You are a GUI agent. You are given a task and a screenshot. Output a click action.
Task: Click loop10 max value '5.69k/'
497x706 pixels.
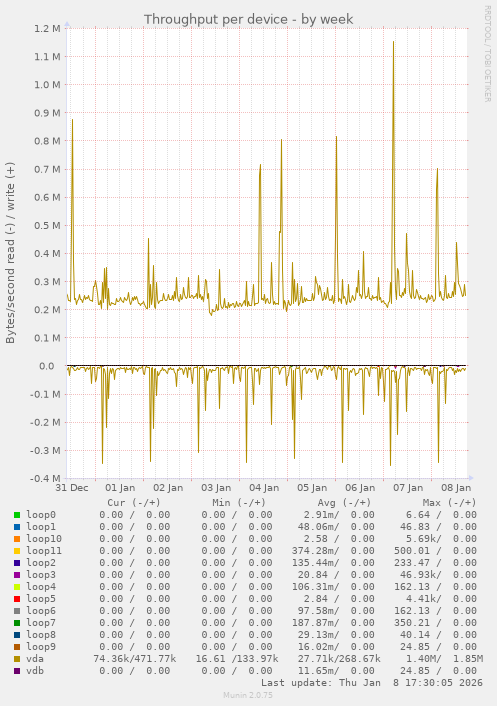(424, 539)
